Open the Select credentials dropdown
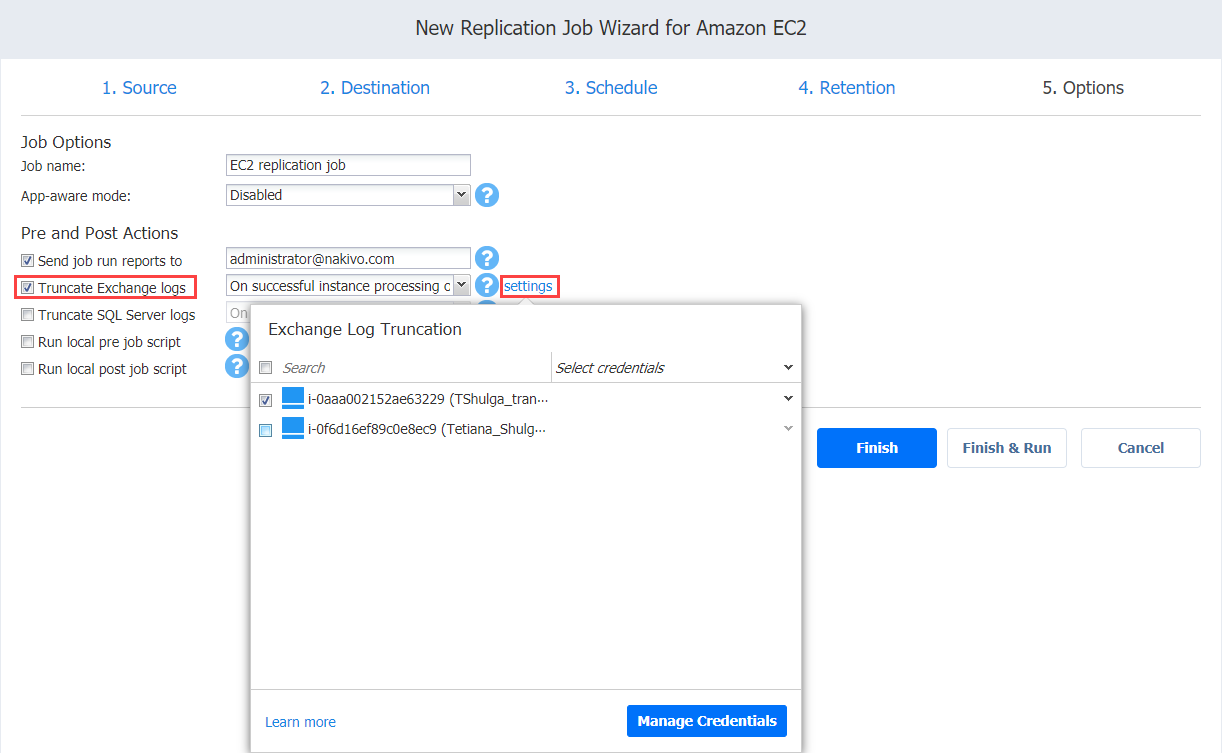Viewport: 1222px width, 753px height. click(675, 368)
